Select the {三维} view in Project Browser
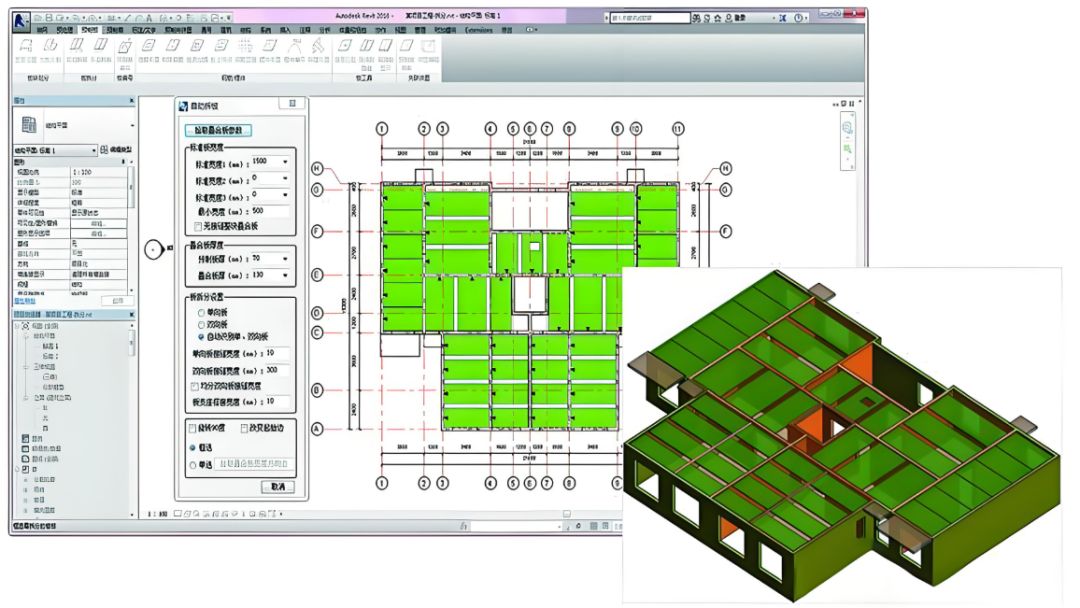The image size is (1080, 608). 50,377
